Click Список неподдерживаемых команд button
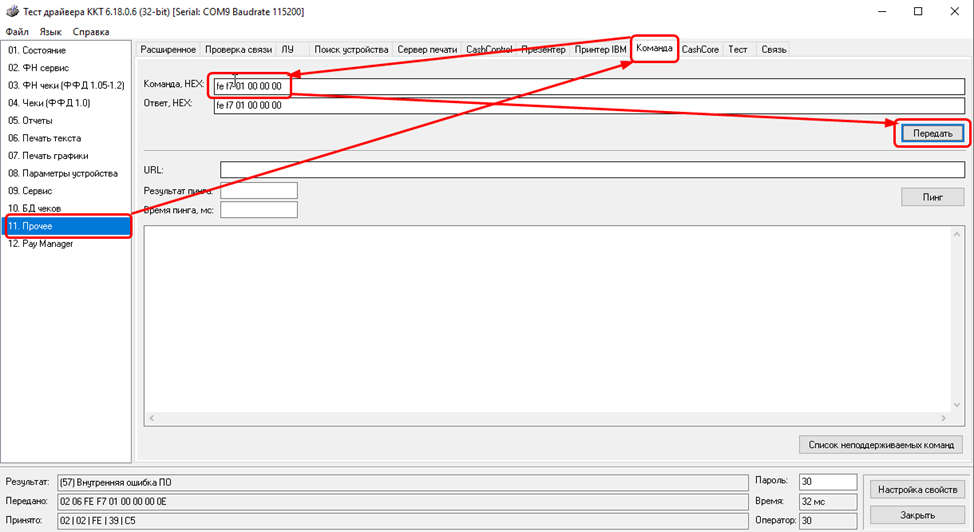The width and height of the screenshot is (974, 532). (x=881, y=445)
